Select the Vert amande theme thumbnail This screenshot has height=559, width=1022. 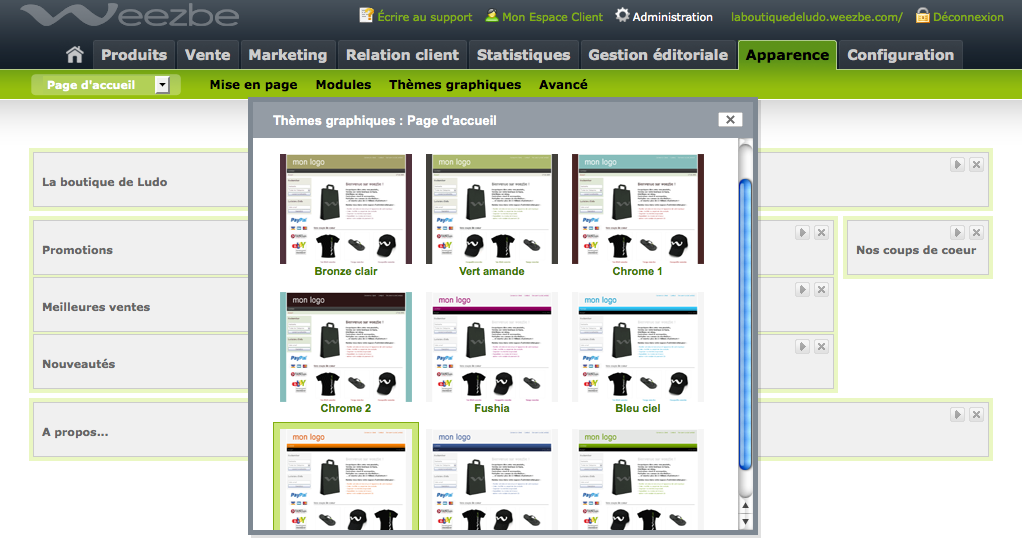click(x=491, y=209)
